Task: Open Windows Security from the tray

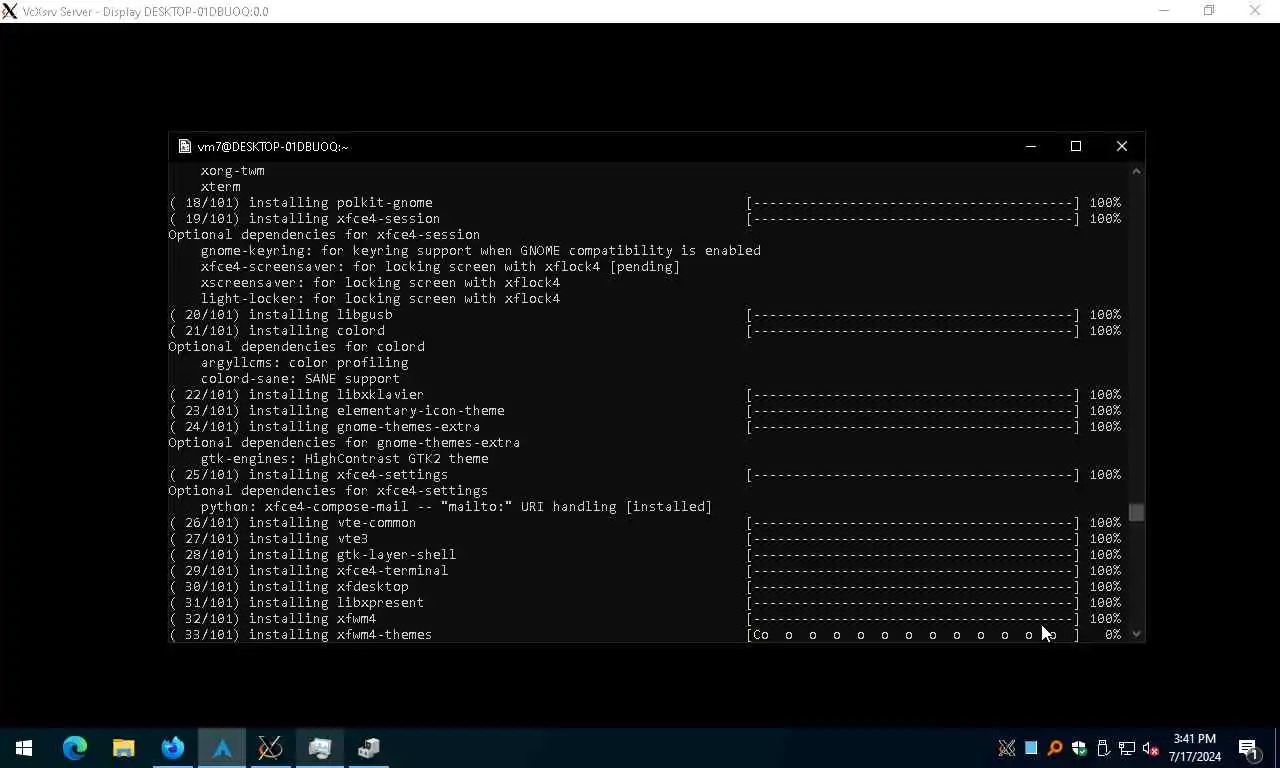Action: point(1079,748)
